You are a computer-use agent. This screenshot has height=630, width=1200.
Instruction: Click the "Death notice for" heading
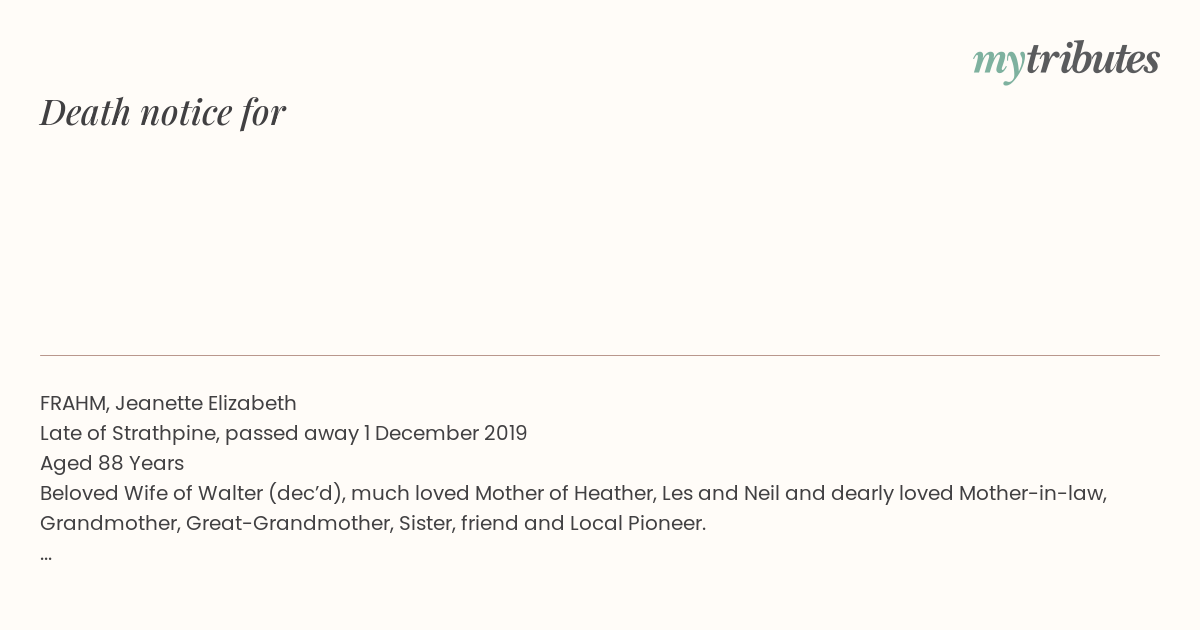coord(163,112)
